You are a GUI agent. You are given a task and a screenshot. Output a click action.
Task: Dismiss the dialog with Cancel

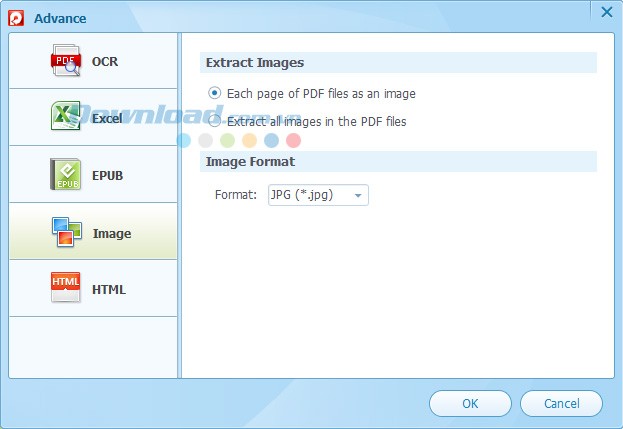(561, 404)
